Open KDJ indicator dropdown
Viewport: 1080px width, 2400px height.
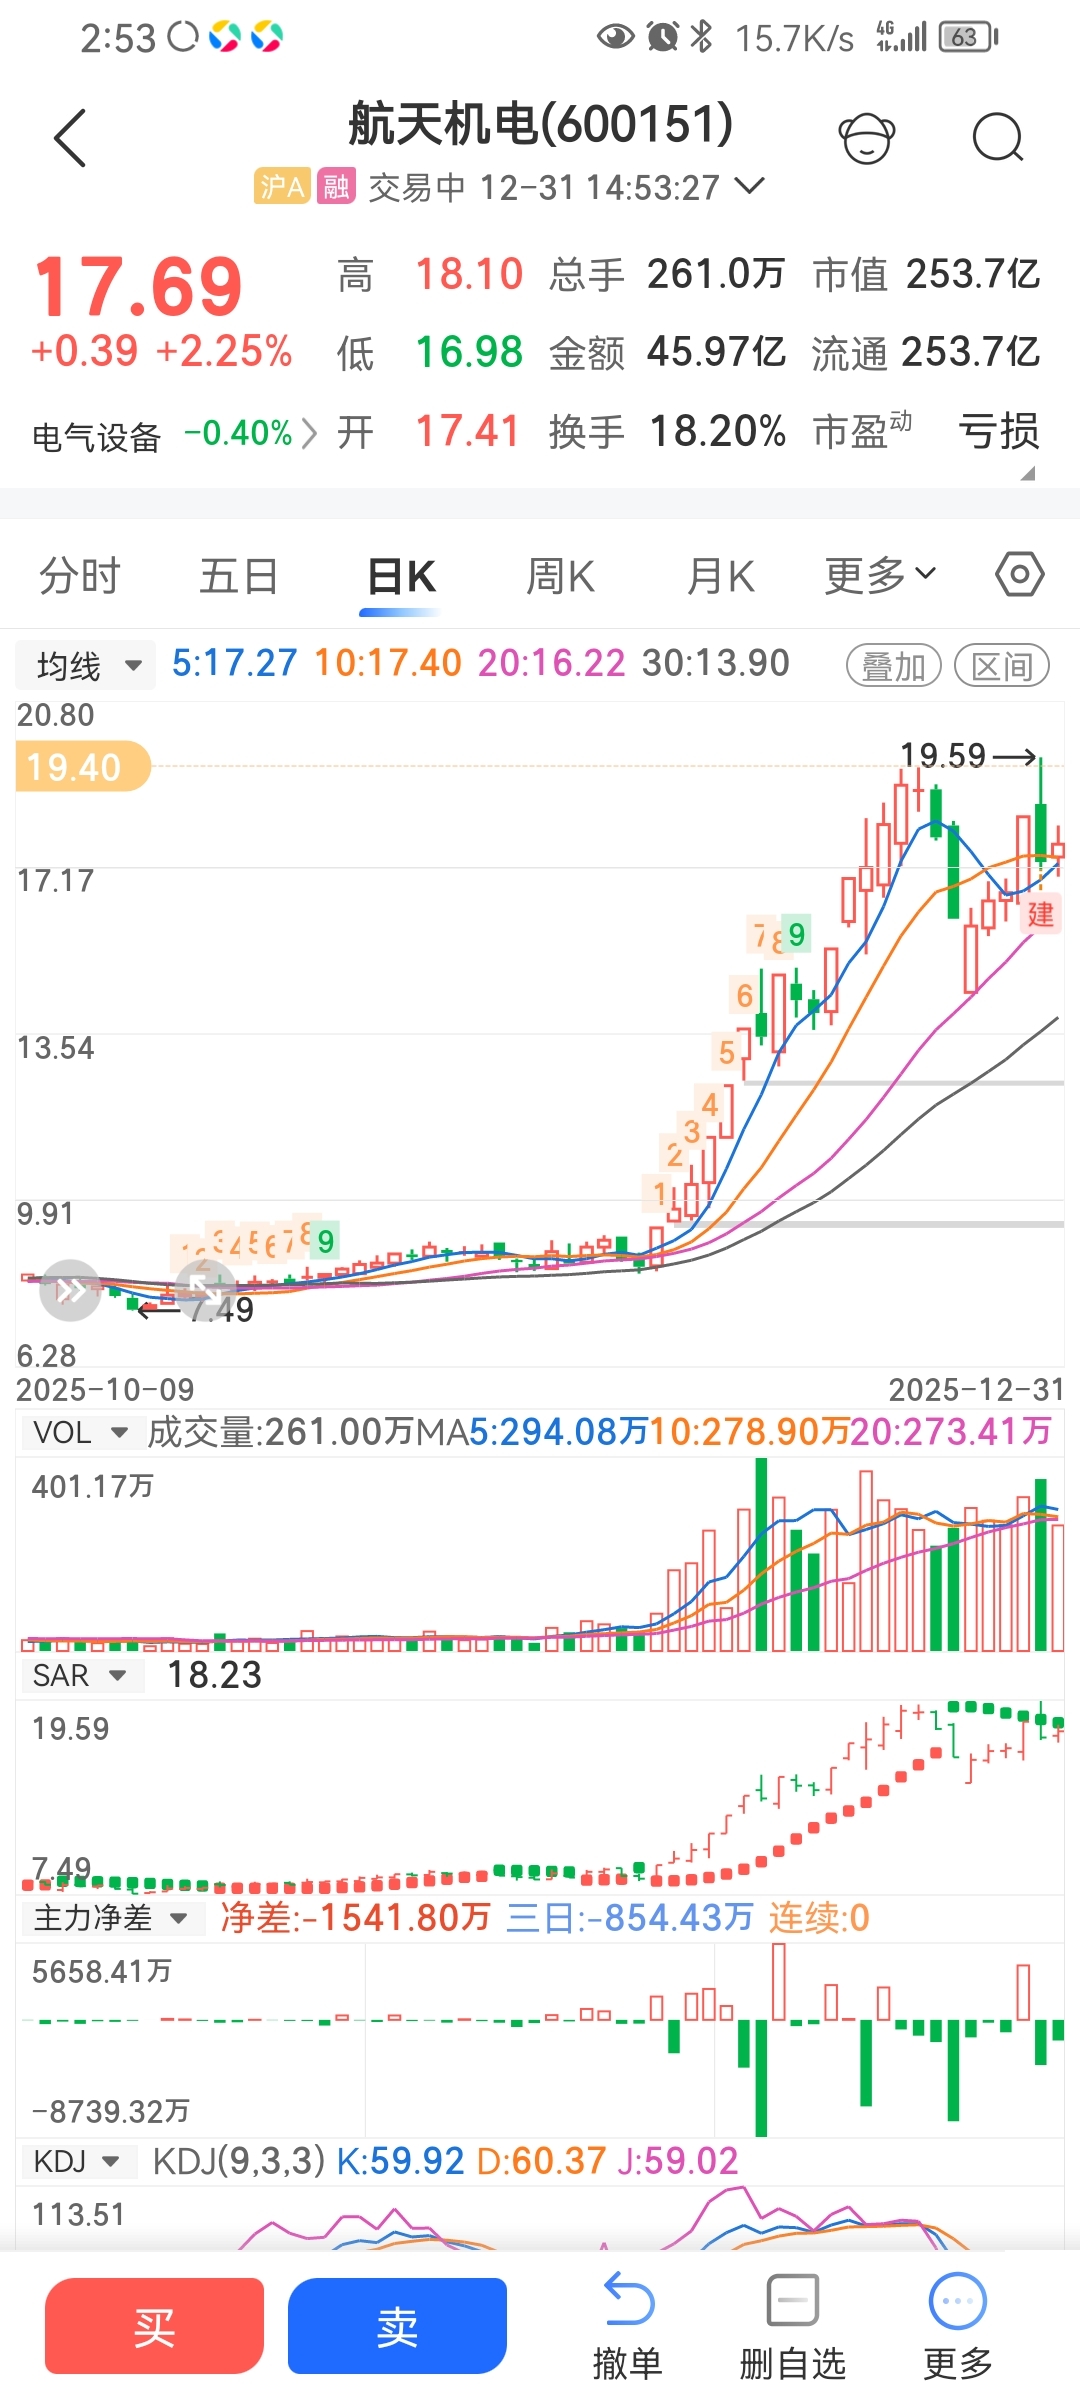78,2161
